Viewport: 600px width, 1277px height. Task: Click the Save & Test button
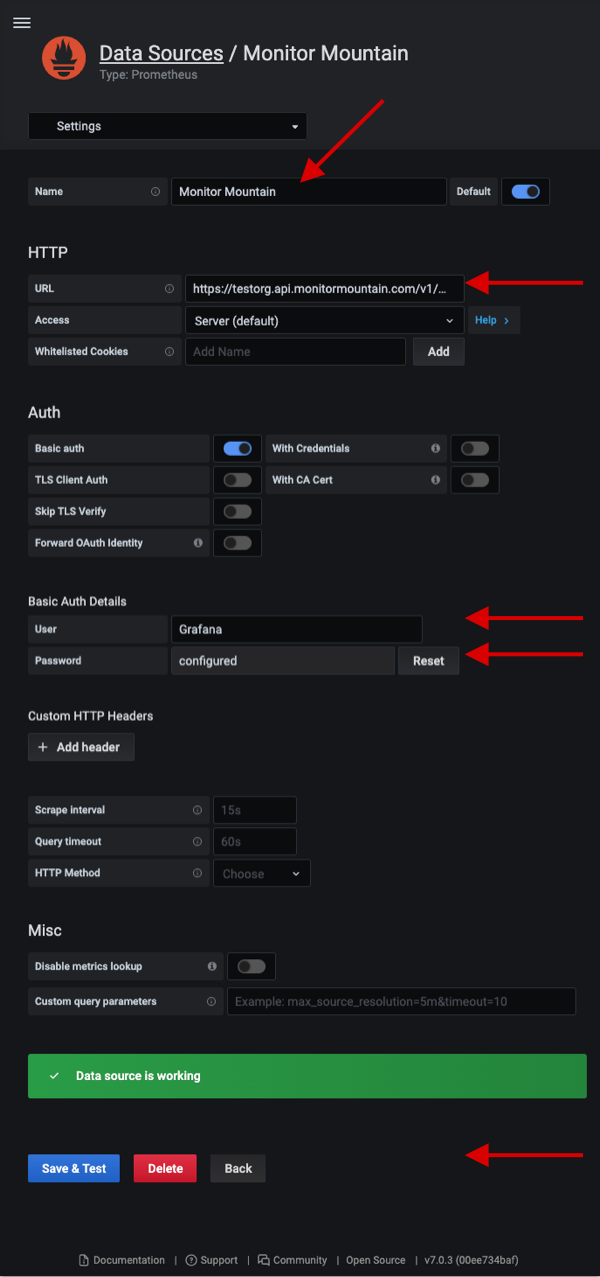(74, 1168)
